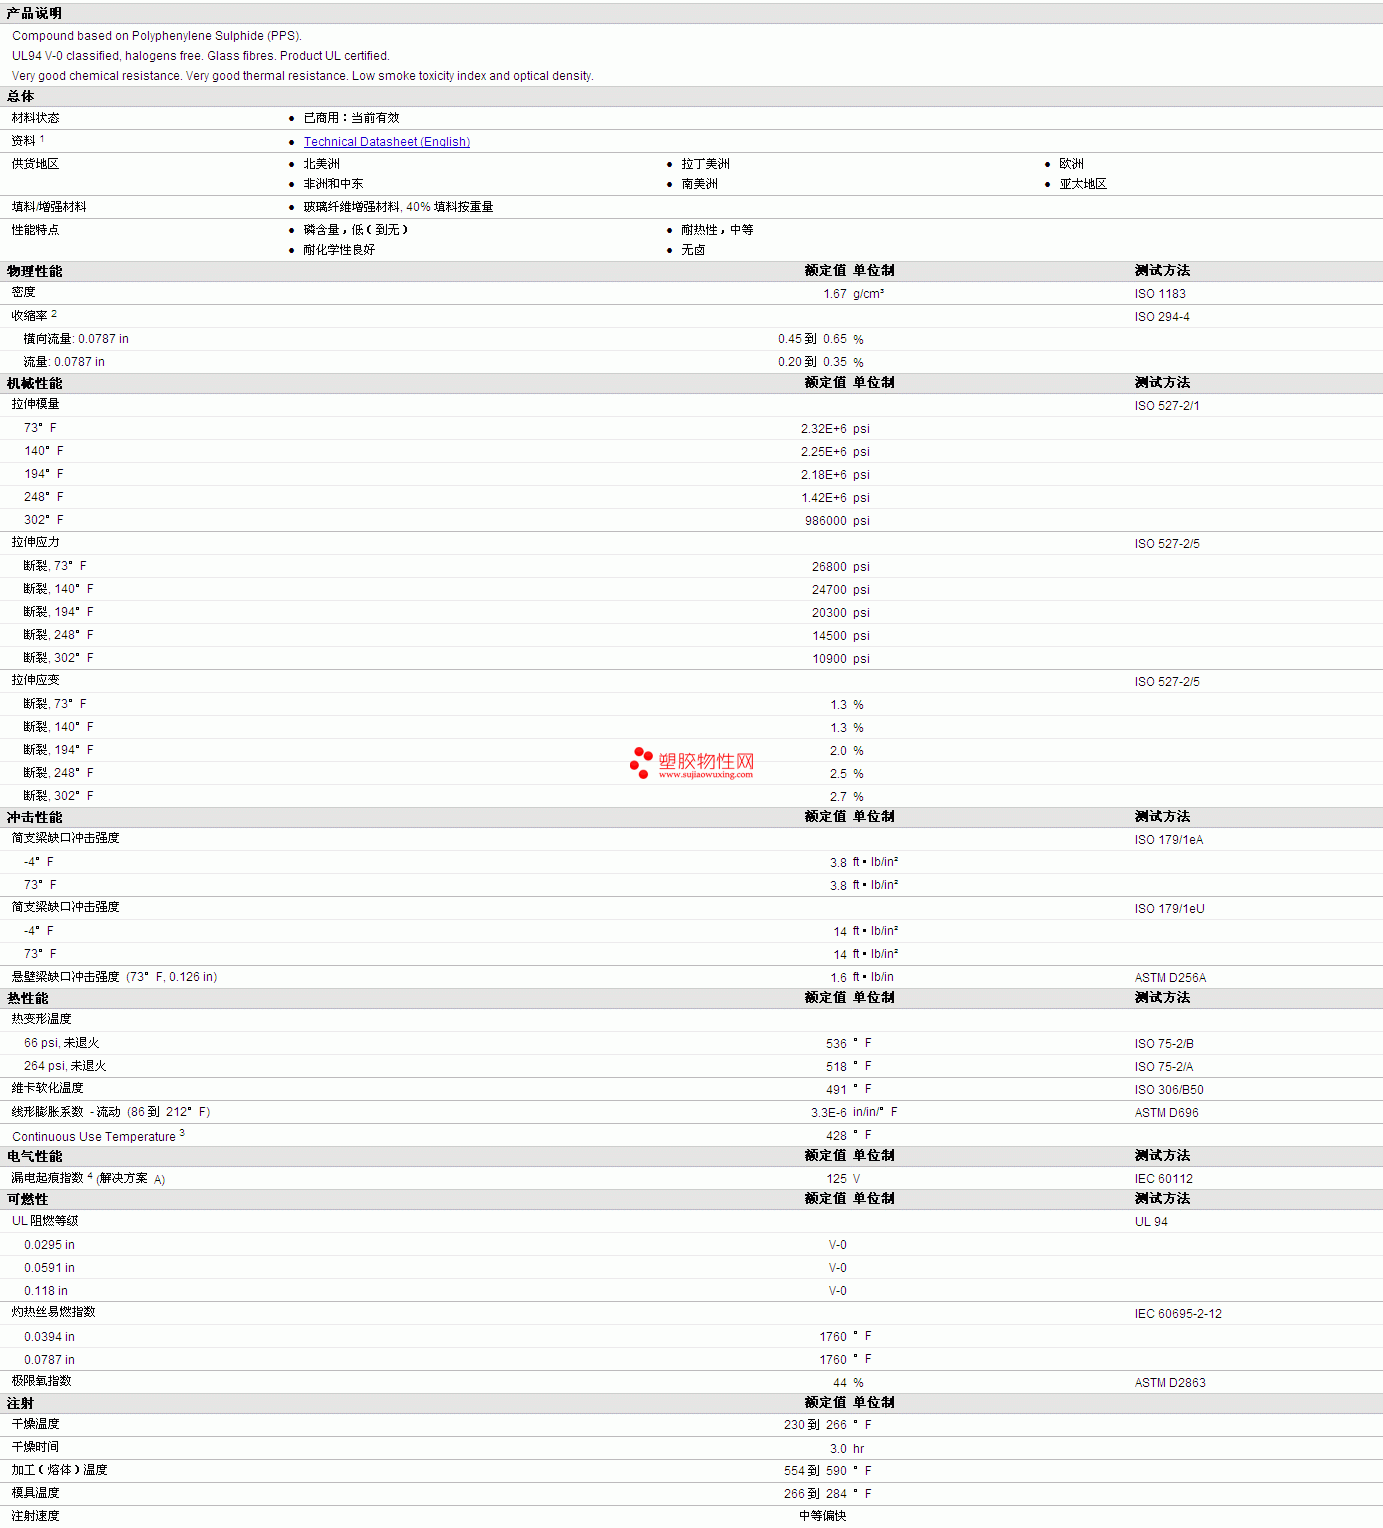Select the 非洲和中东 region entry
Image resolution: width=1383 pixels, height=1528 pixels.
click(333, 184)
